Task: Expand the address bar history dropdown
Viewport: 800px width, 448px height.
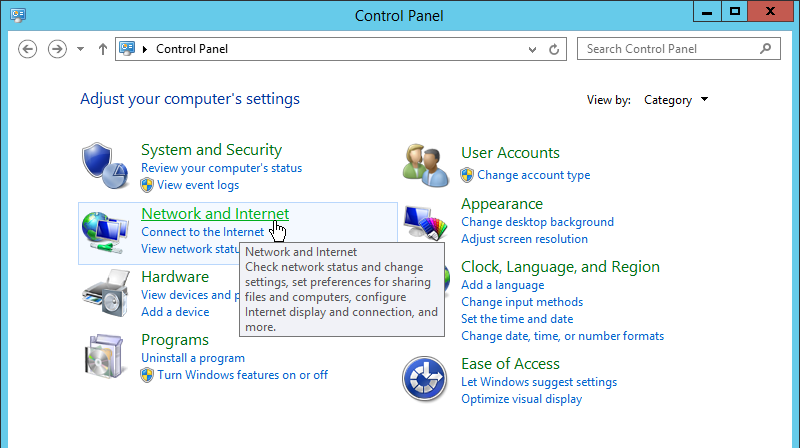Action: click(x=532, y=49)
